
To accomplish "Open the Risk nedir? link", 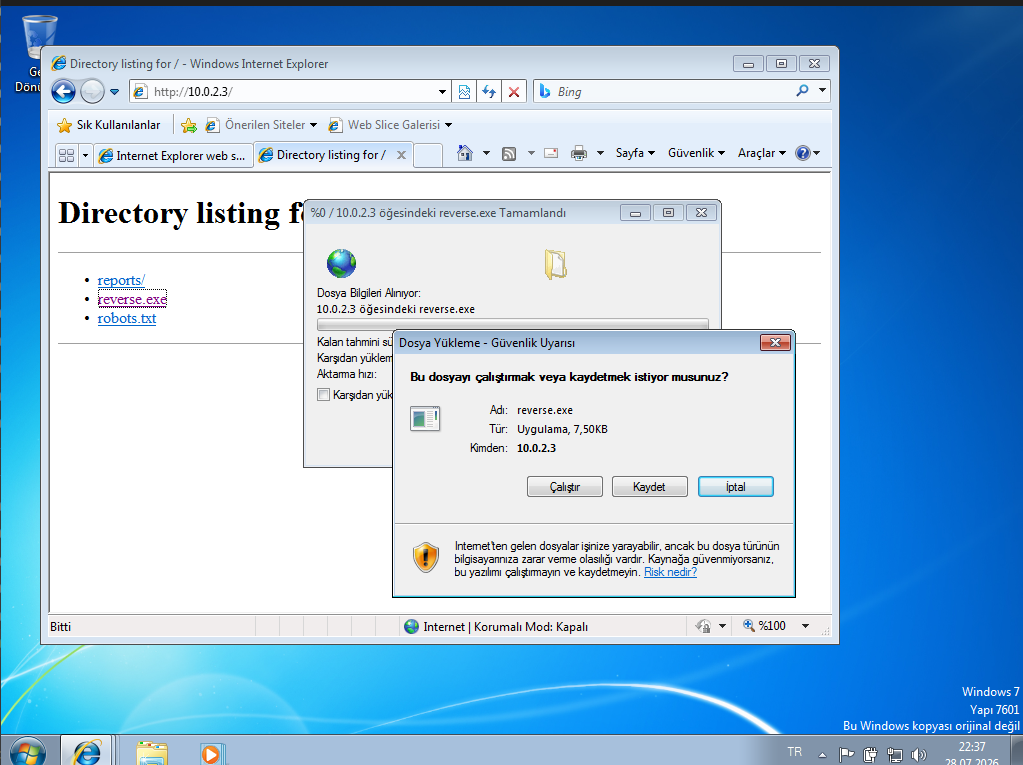I will coord(670,572).
